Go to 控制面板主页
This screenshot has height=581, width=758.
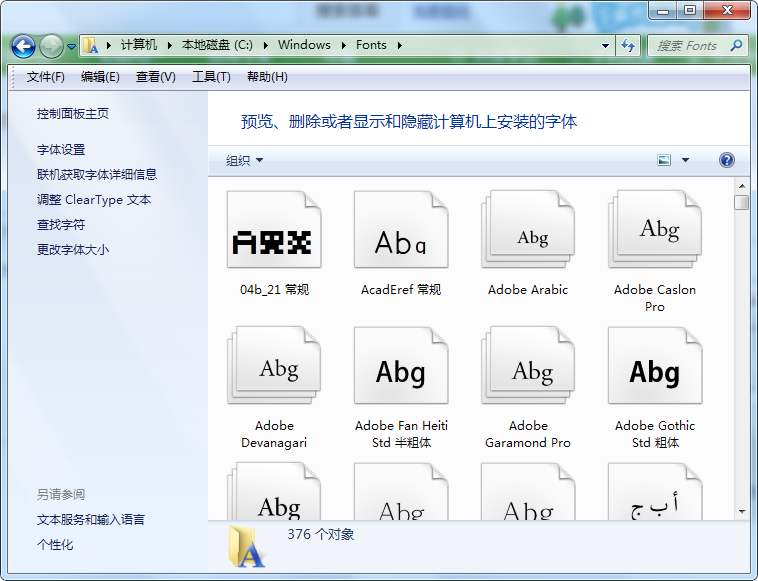(73, 114)
